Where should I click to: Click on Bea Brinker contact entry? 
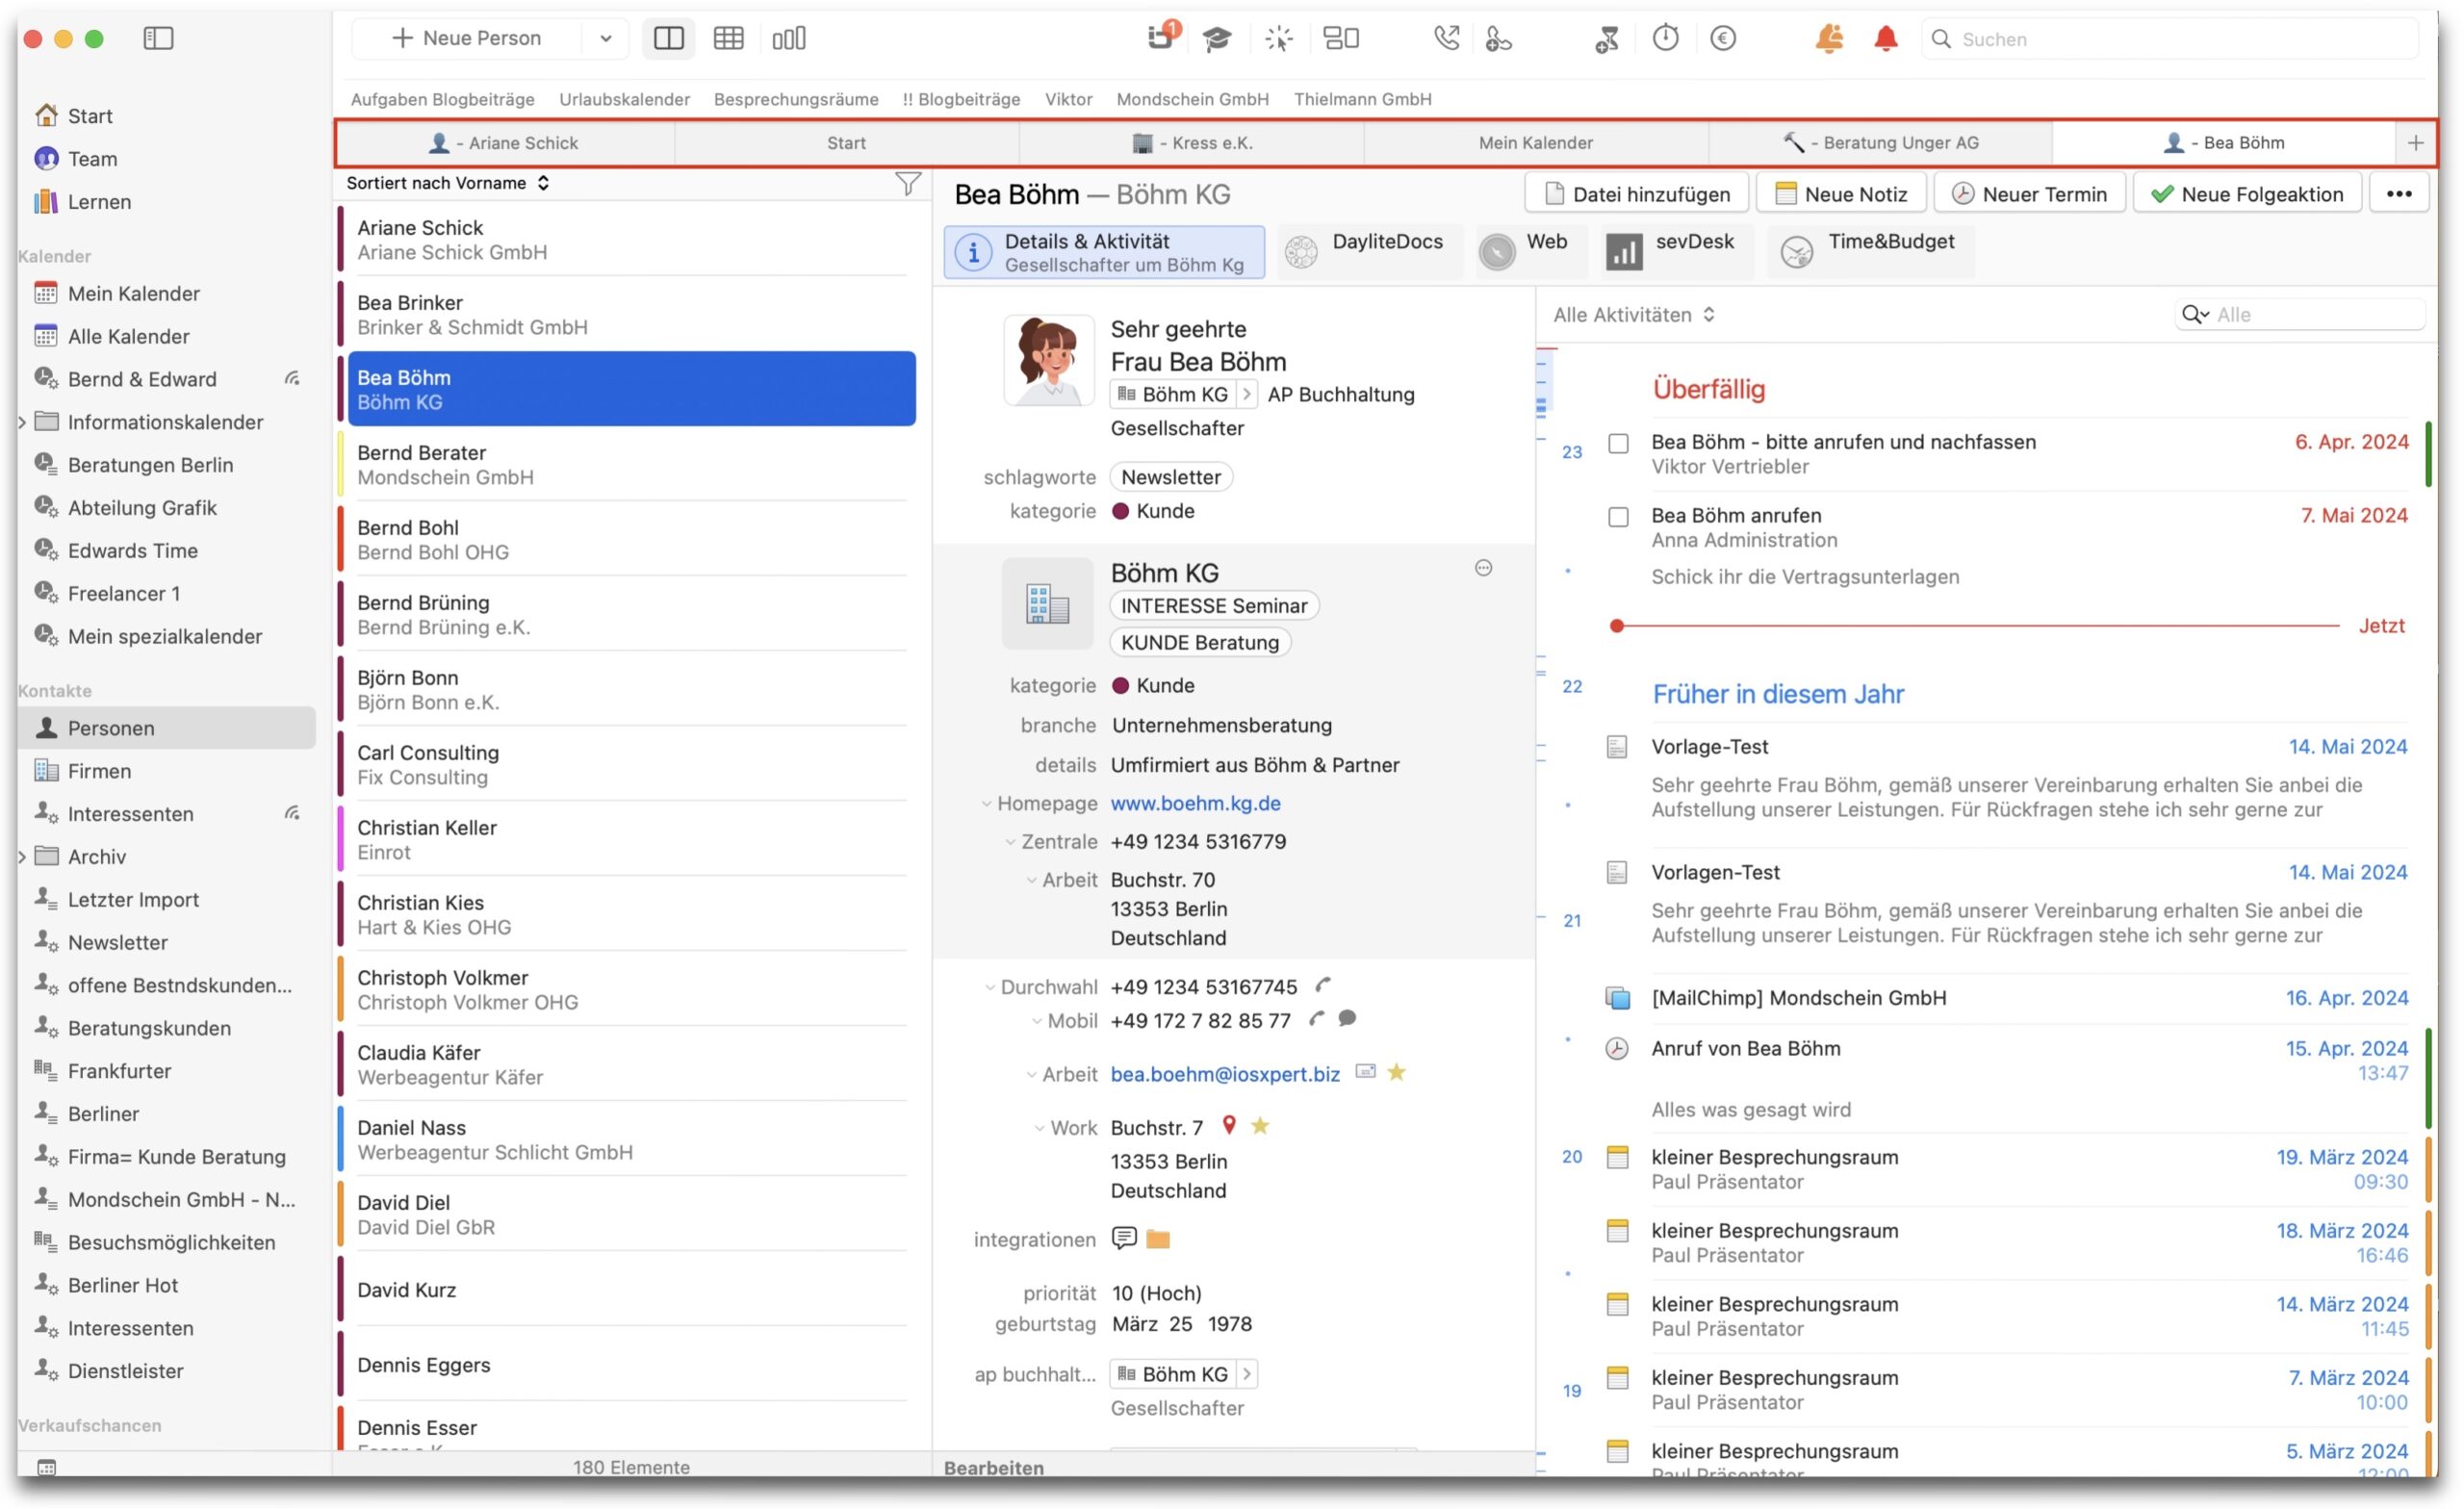tap(629, 313)
